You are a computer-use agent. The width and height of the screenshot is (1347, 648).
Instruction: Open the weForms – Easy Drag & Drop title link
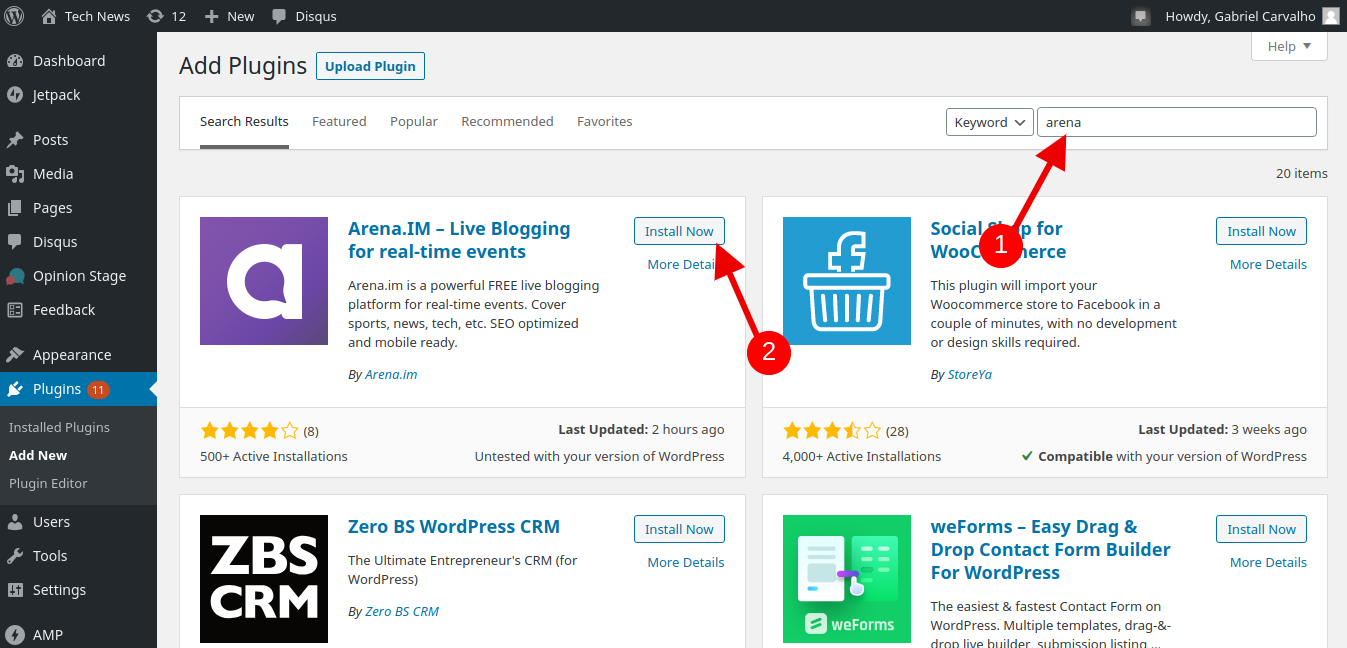[1050, 550]
